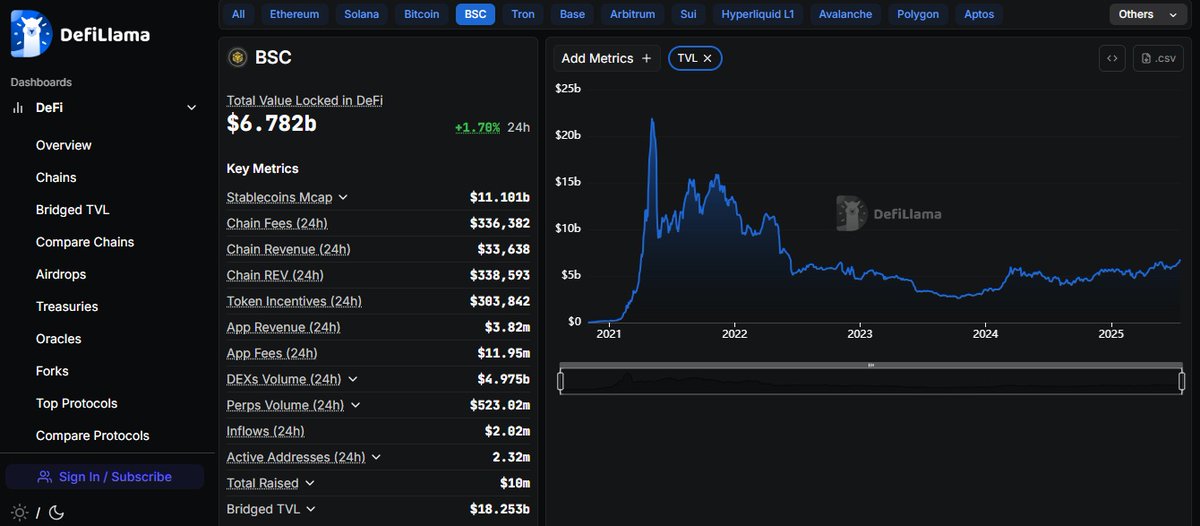Click the BSC chain logo icon
1200x526 pixels.
(x=238, y=58)
